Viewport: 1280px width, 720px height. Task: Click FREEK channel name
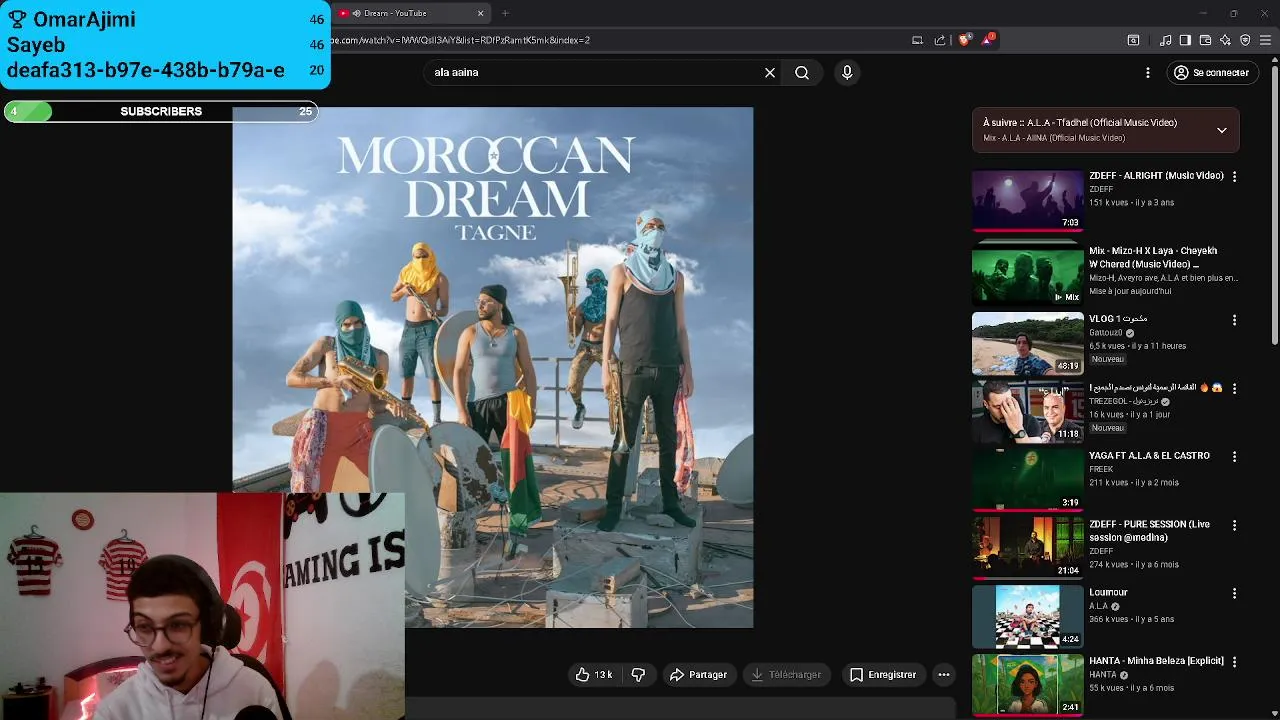pos(1101,469)
